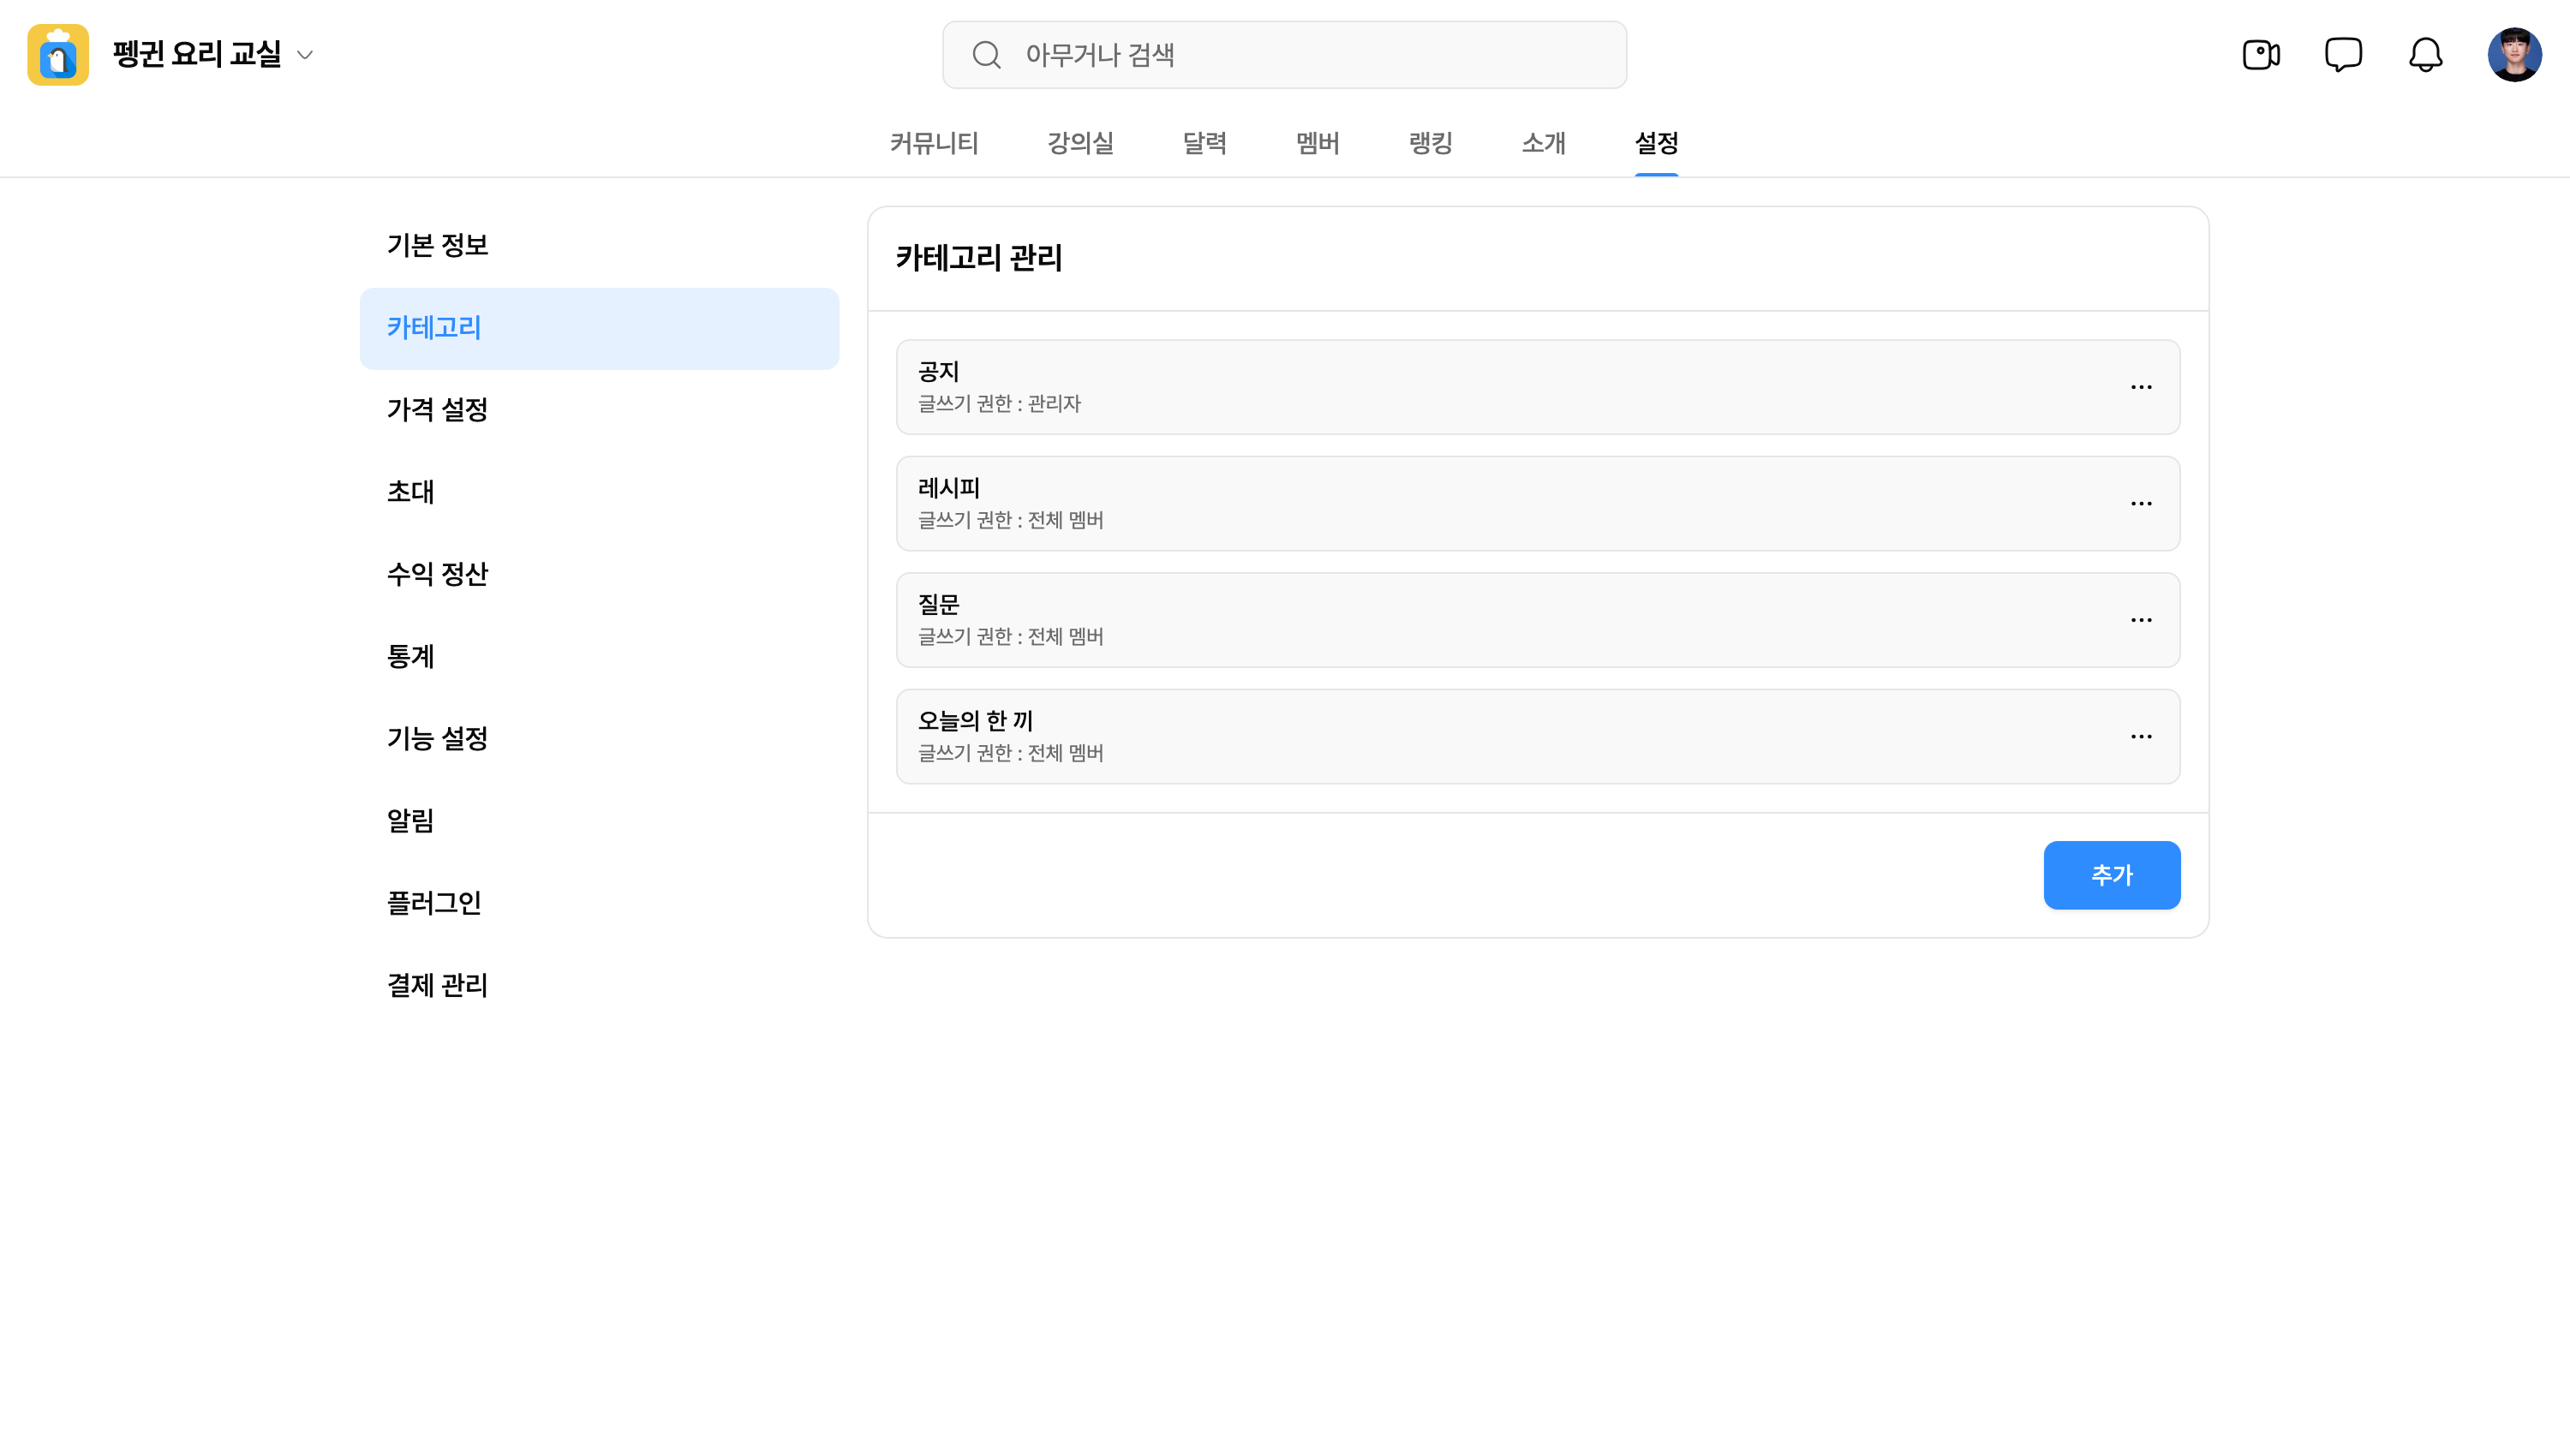Open more options for 레시피 category
Viewport: 2570px width, 1456px height.
coord(2140,503)
